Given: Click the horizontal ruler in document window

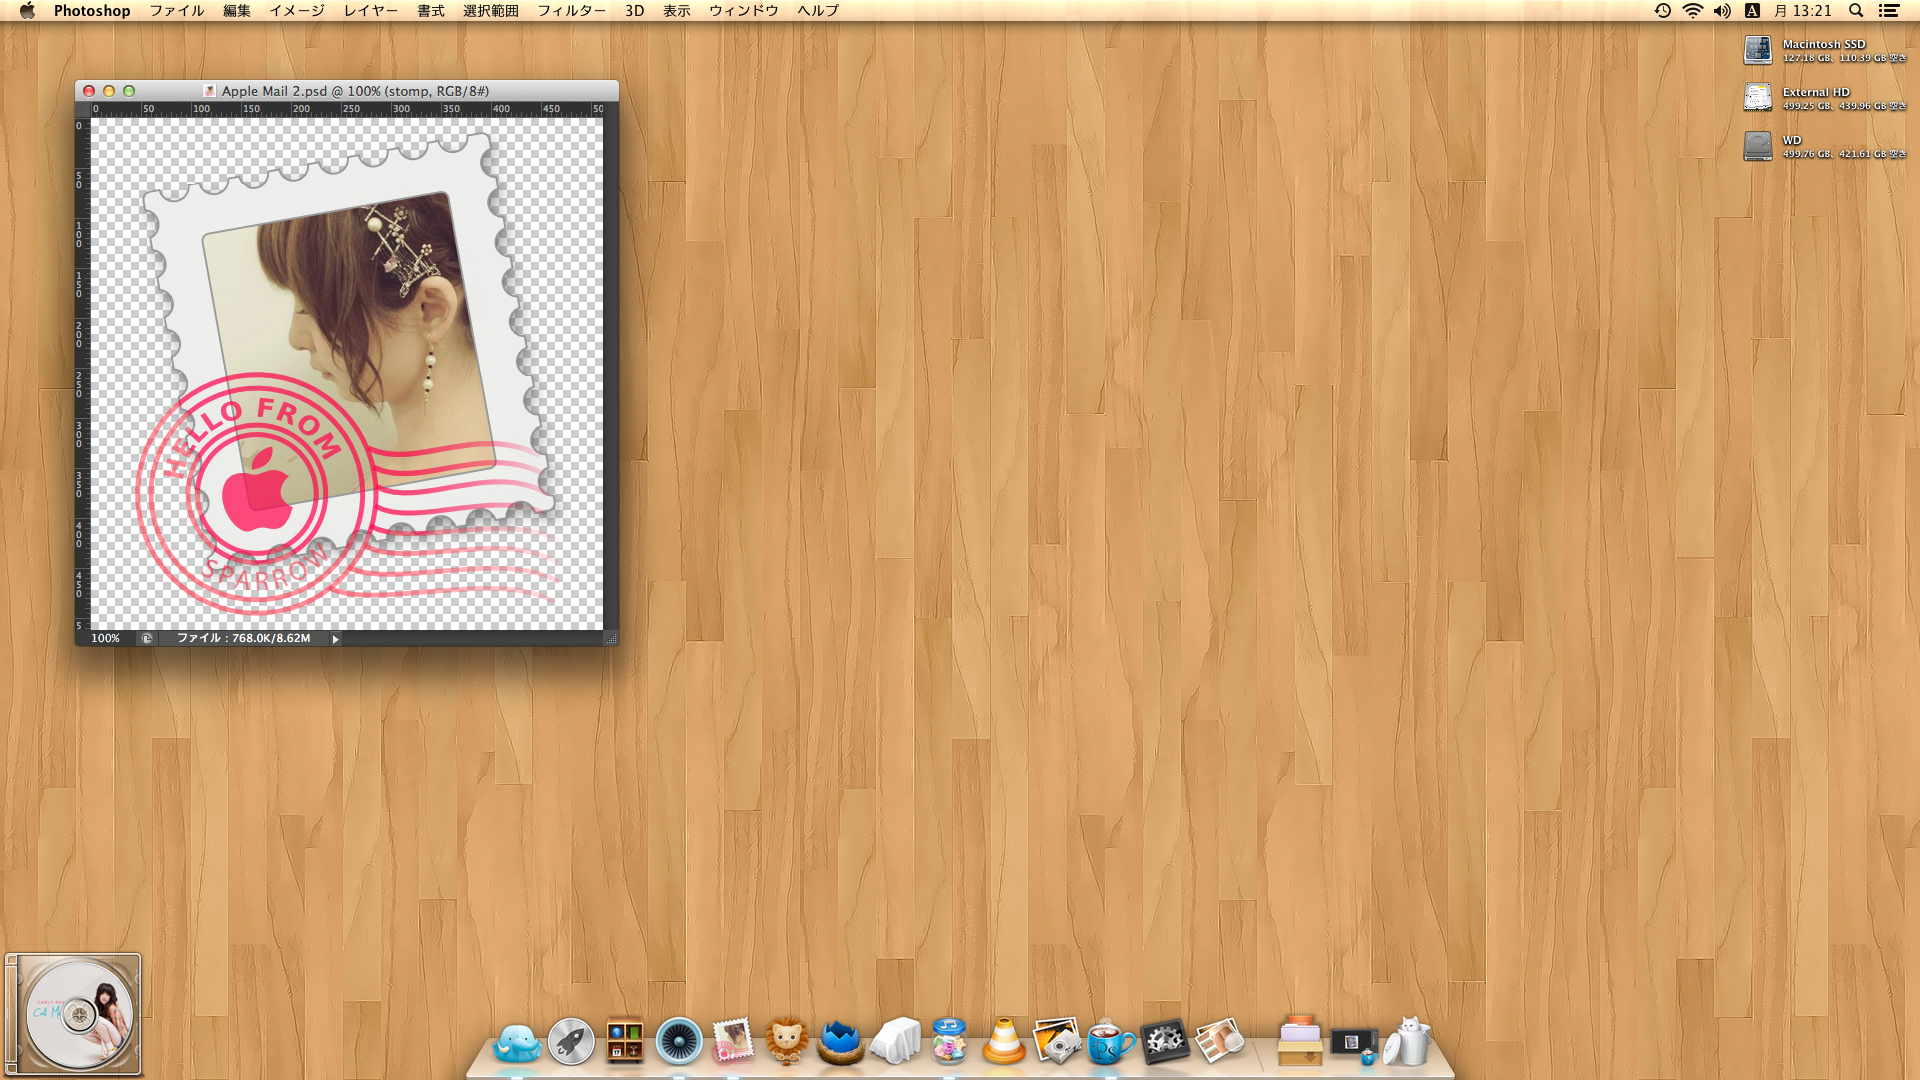Looking at the screenshot, I should [347, 109].
